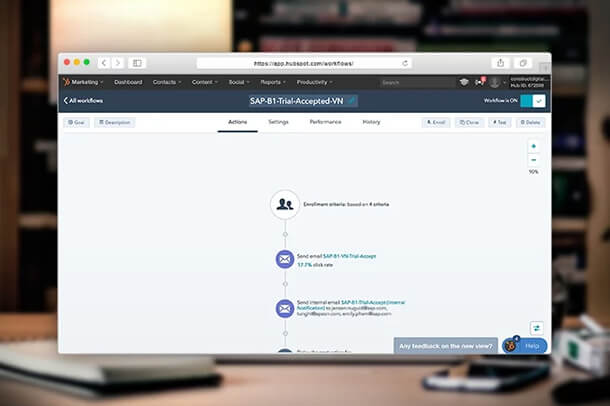This screenshot has height=406, width=610.
Task: Click the HubSpot sprocket logo
Action: click(66, 82)
